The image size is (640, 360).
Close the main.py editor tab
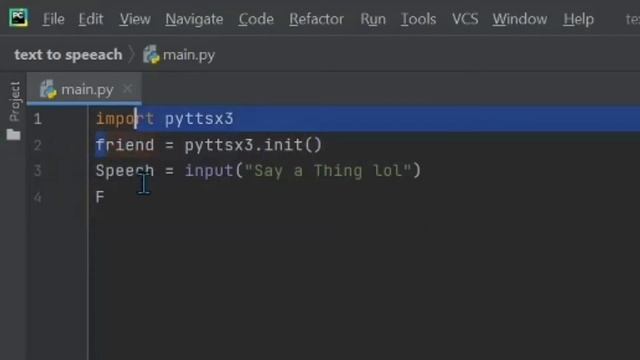(x=127, y=88)
